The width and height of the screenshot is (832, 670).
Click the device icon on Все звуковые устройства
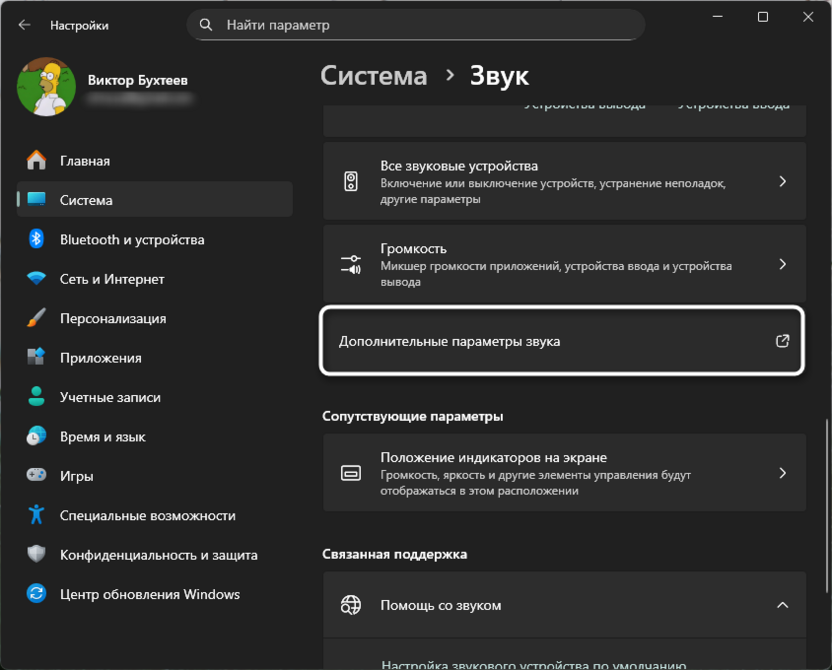click(x=351, y=180)
